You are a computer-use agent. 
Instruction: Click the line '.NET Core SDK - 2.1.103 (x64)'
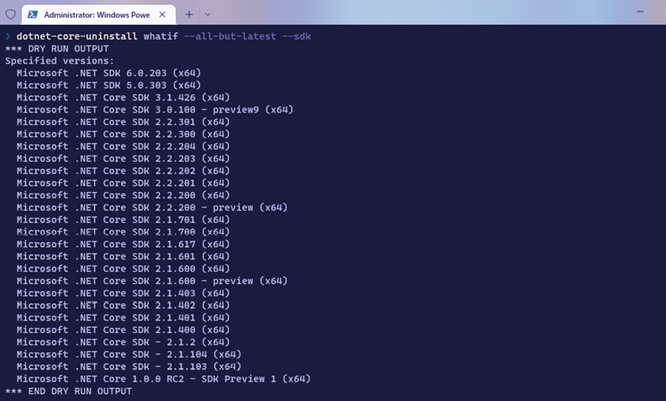click(129, 367)
